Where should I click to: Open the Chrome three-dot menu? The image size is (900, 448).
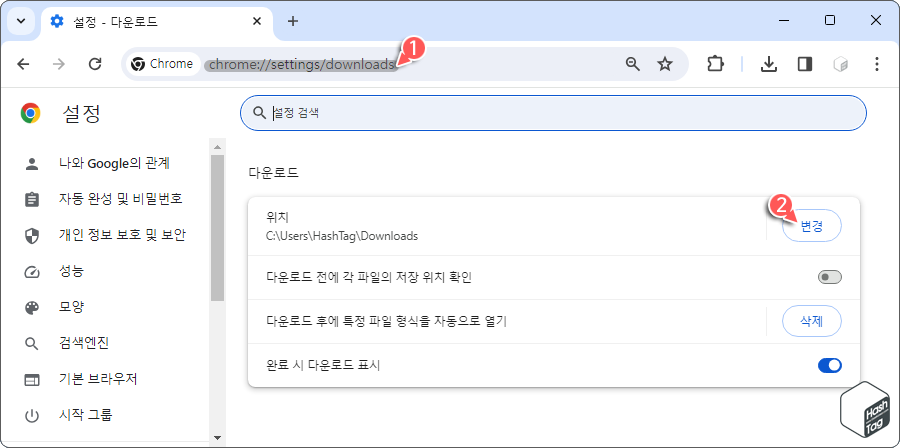(x=876, y=64)
